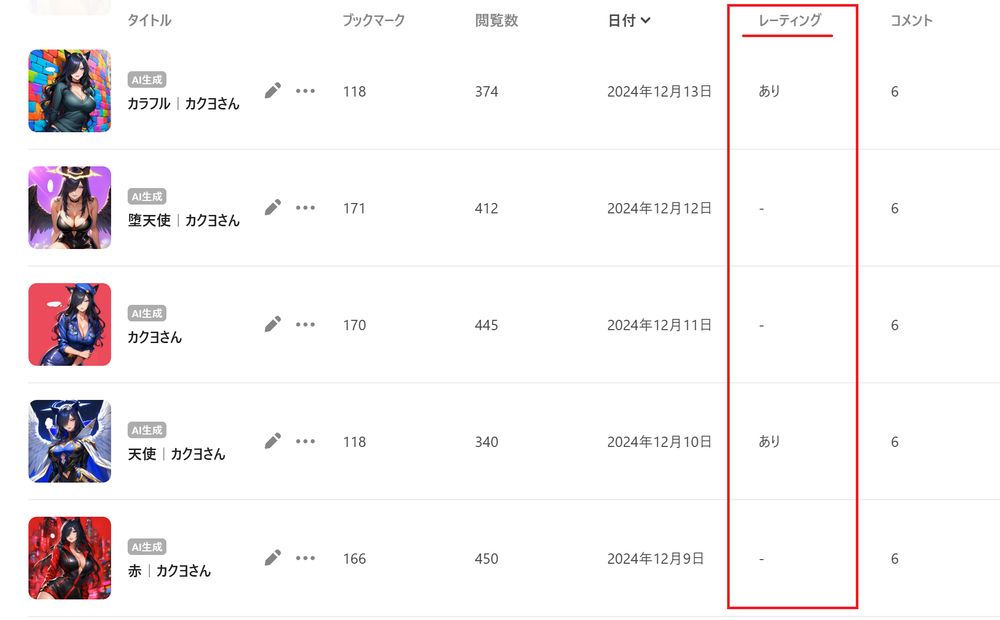Sort by the 閲覧数 column header
This screenshot has height=620, width=1000.
496,20
